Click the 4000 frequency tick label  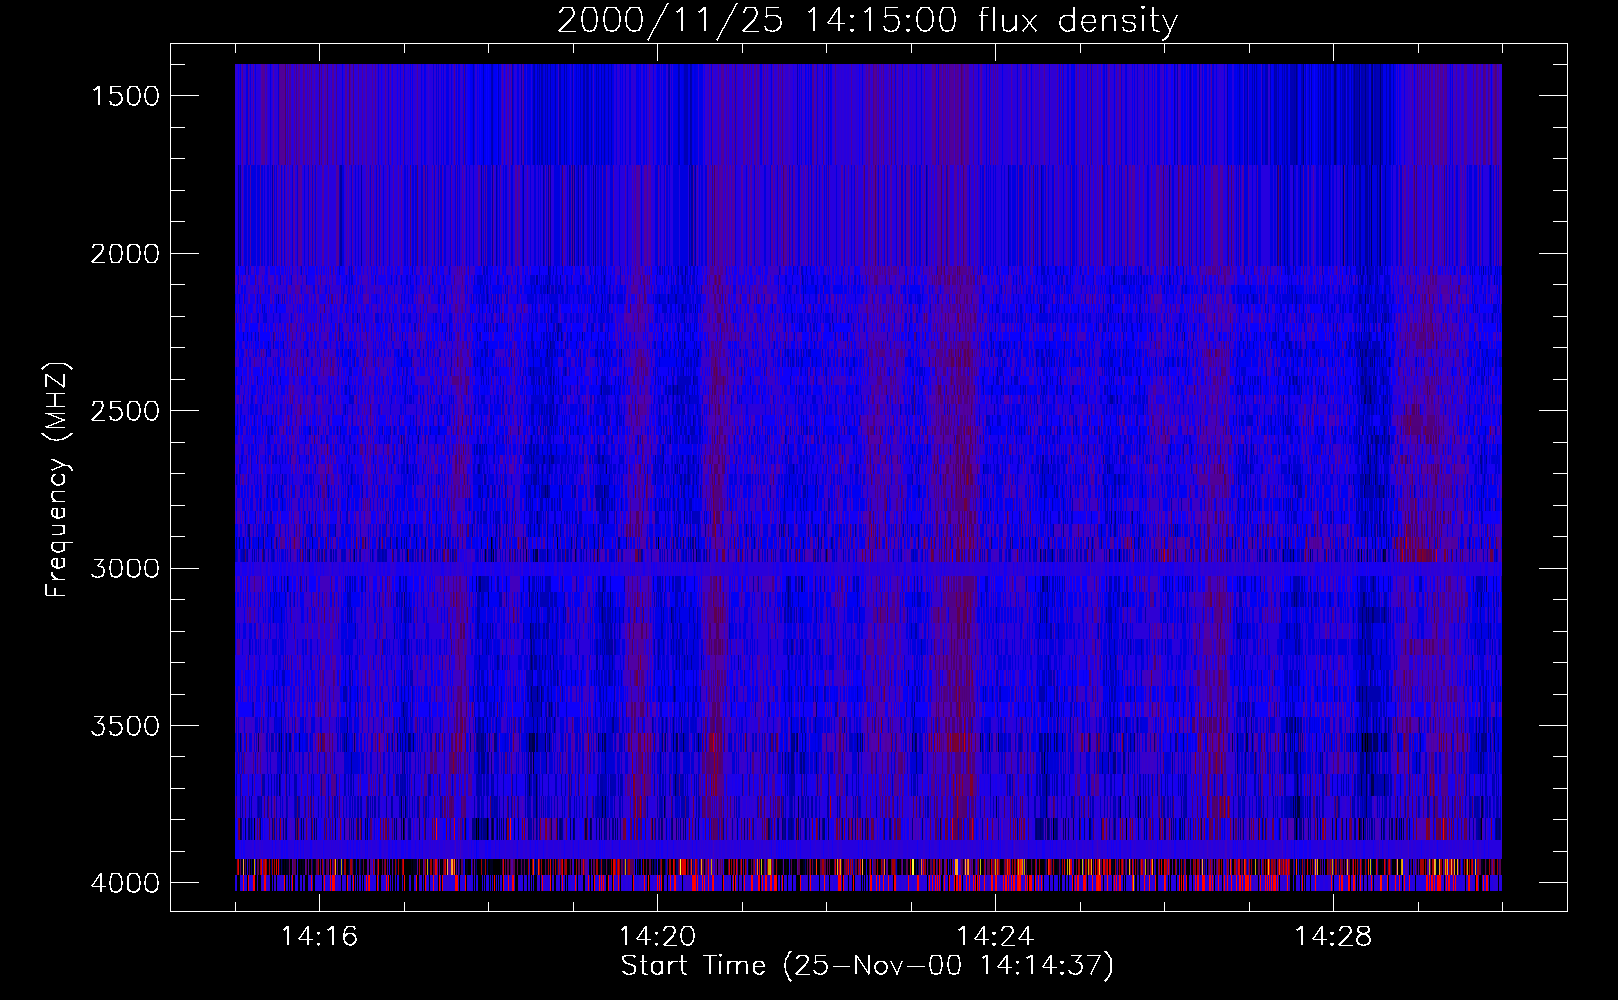click(125, 883)
